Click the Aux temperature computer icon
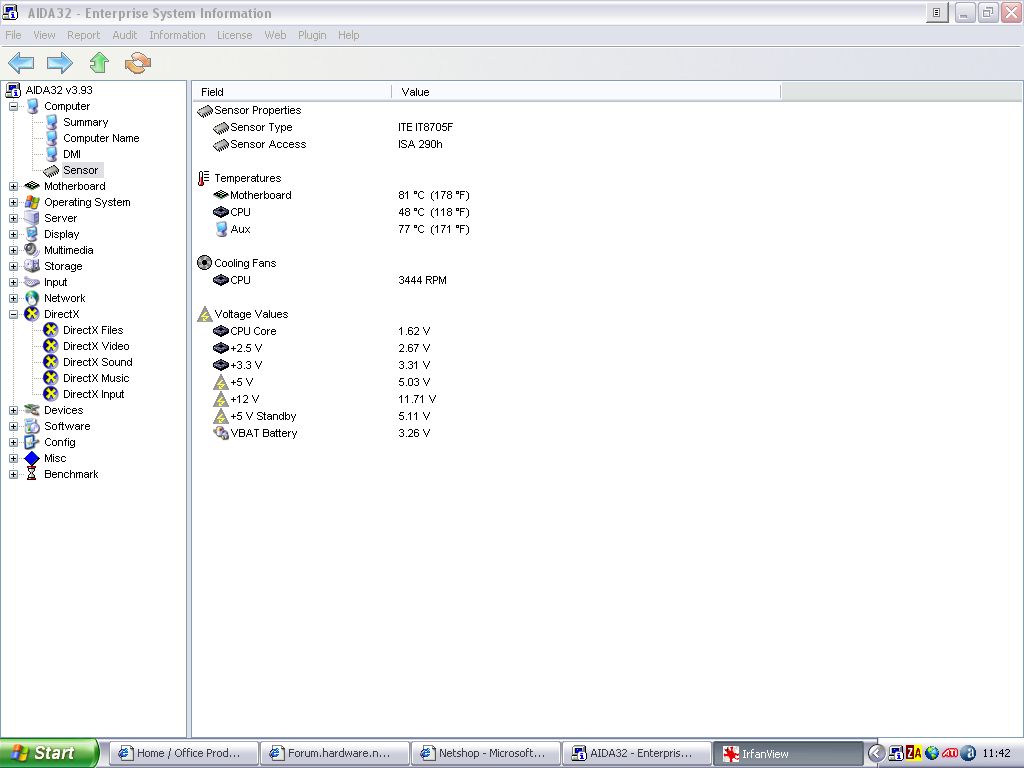 (x=221, y=229)
